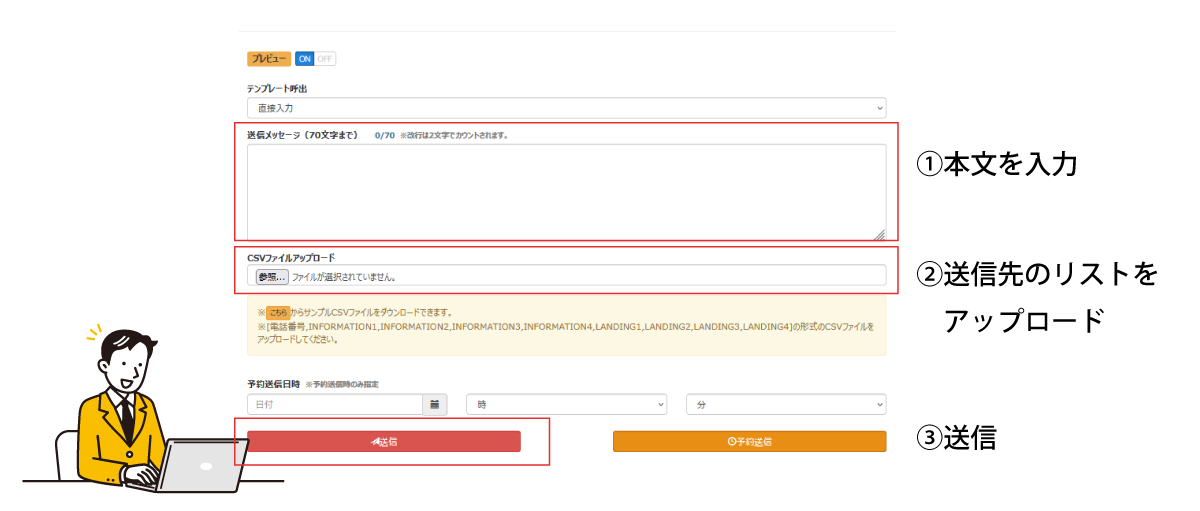Open the calendar date picker icon
The height and width of the screenshot is (511, 1200).
435,404
